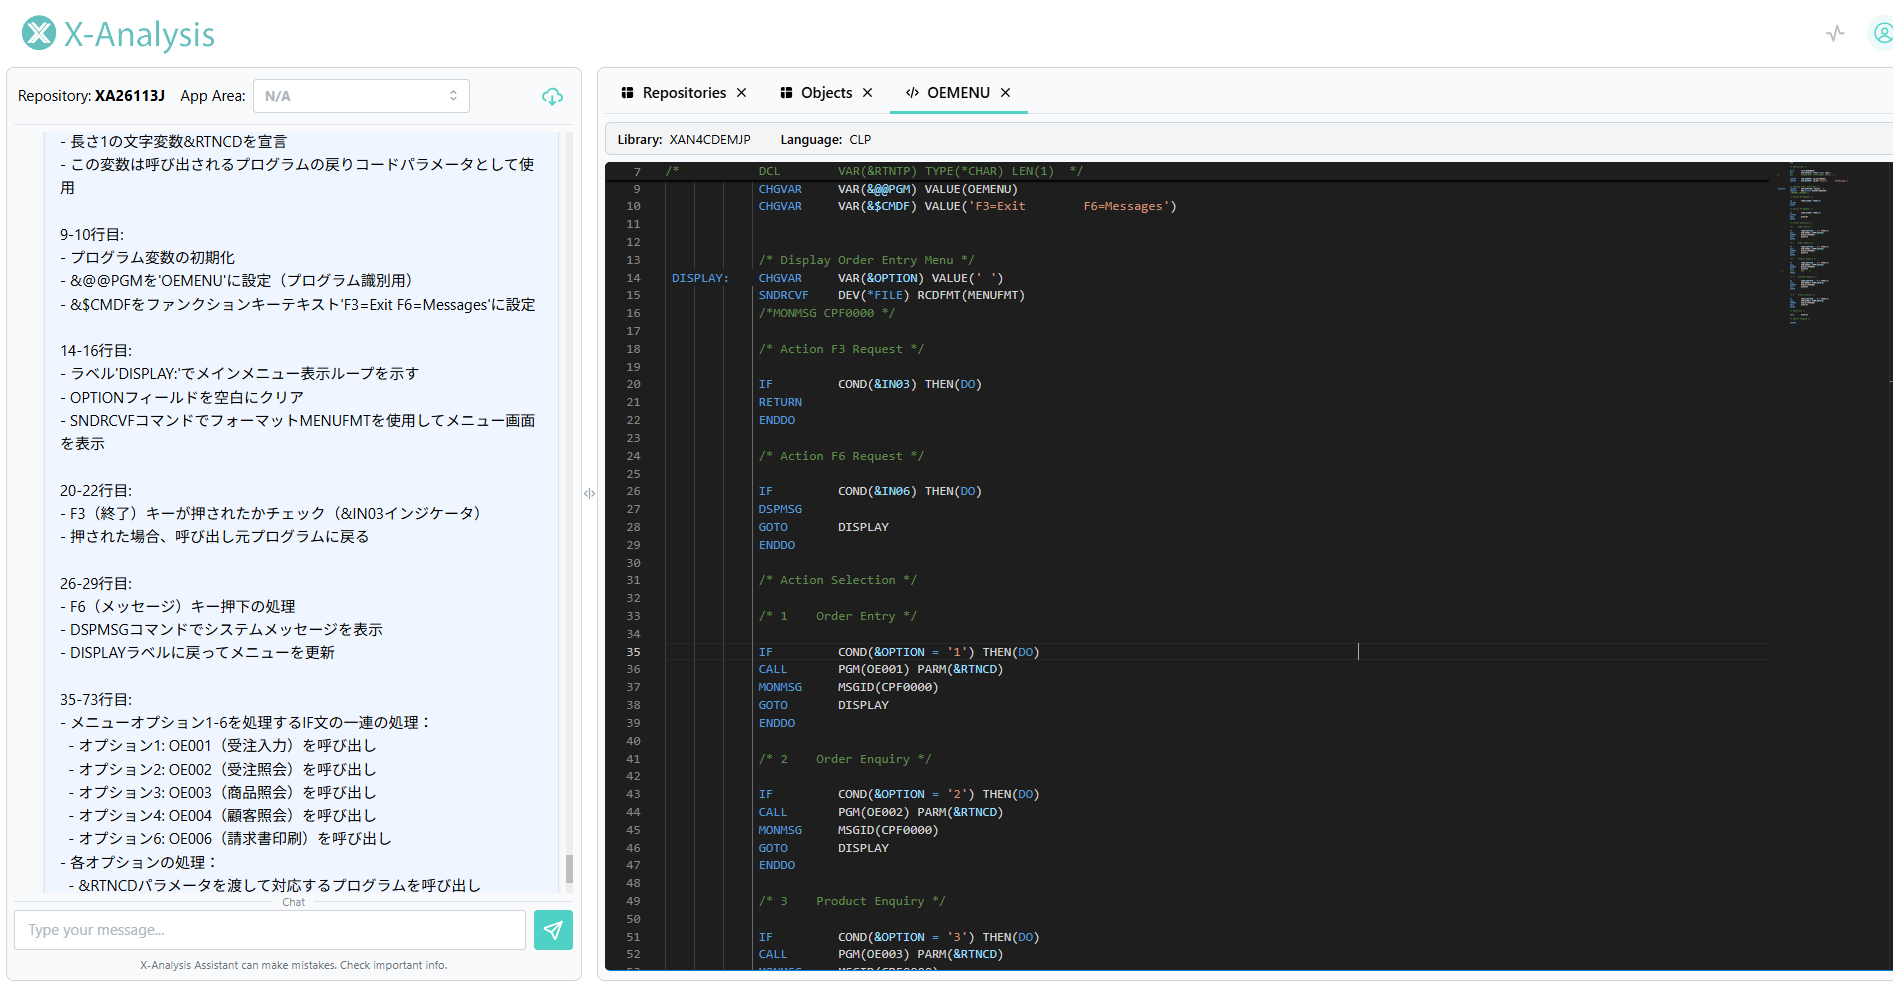Click SNDRCVF command on line 15

click(783, 295)
